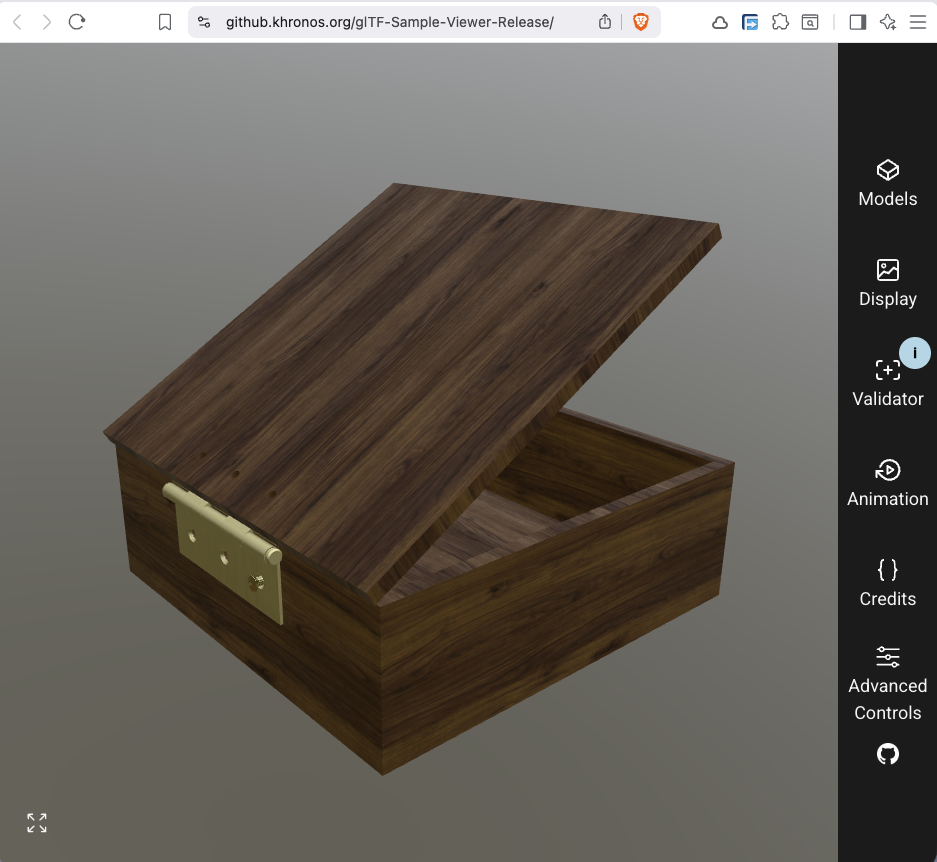Toggle fullscreen view of the 3D viewer
The image size is (937, 862).
(37, 823)
